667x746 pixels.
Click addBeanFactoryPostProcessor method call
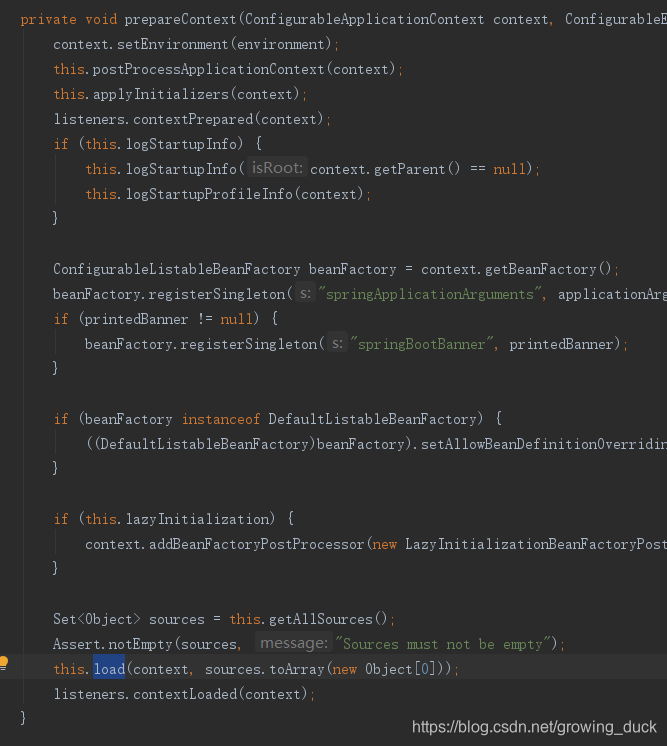click(256, 544)
